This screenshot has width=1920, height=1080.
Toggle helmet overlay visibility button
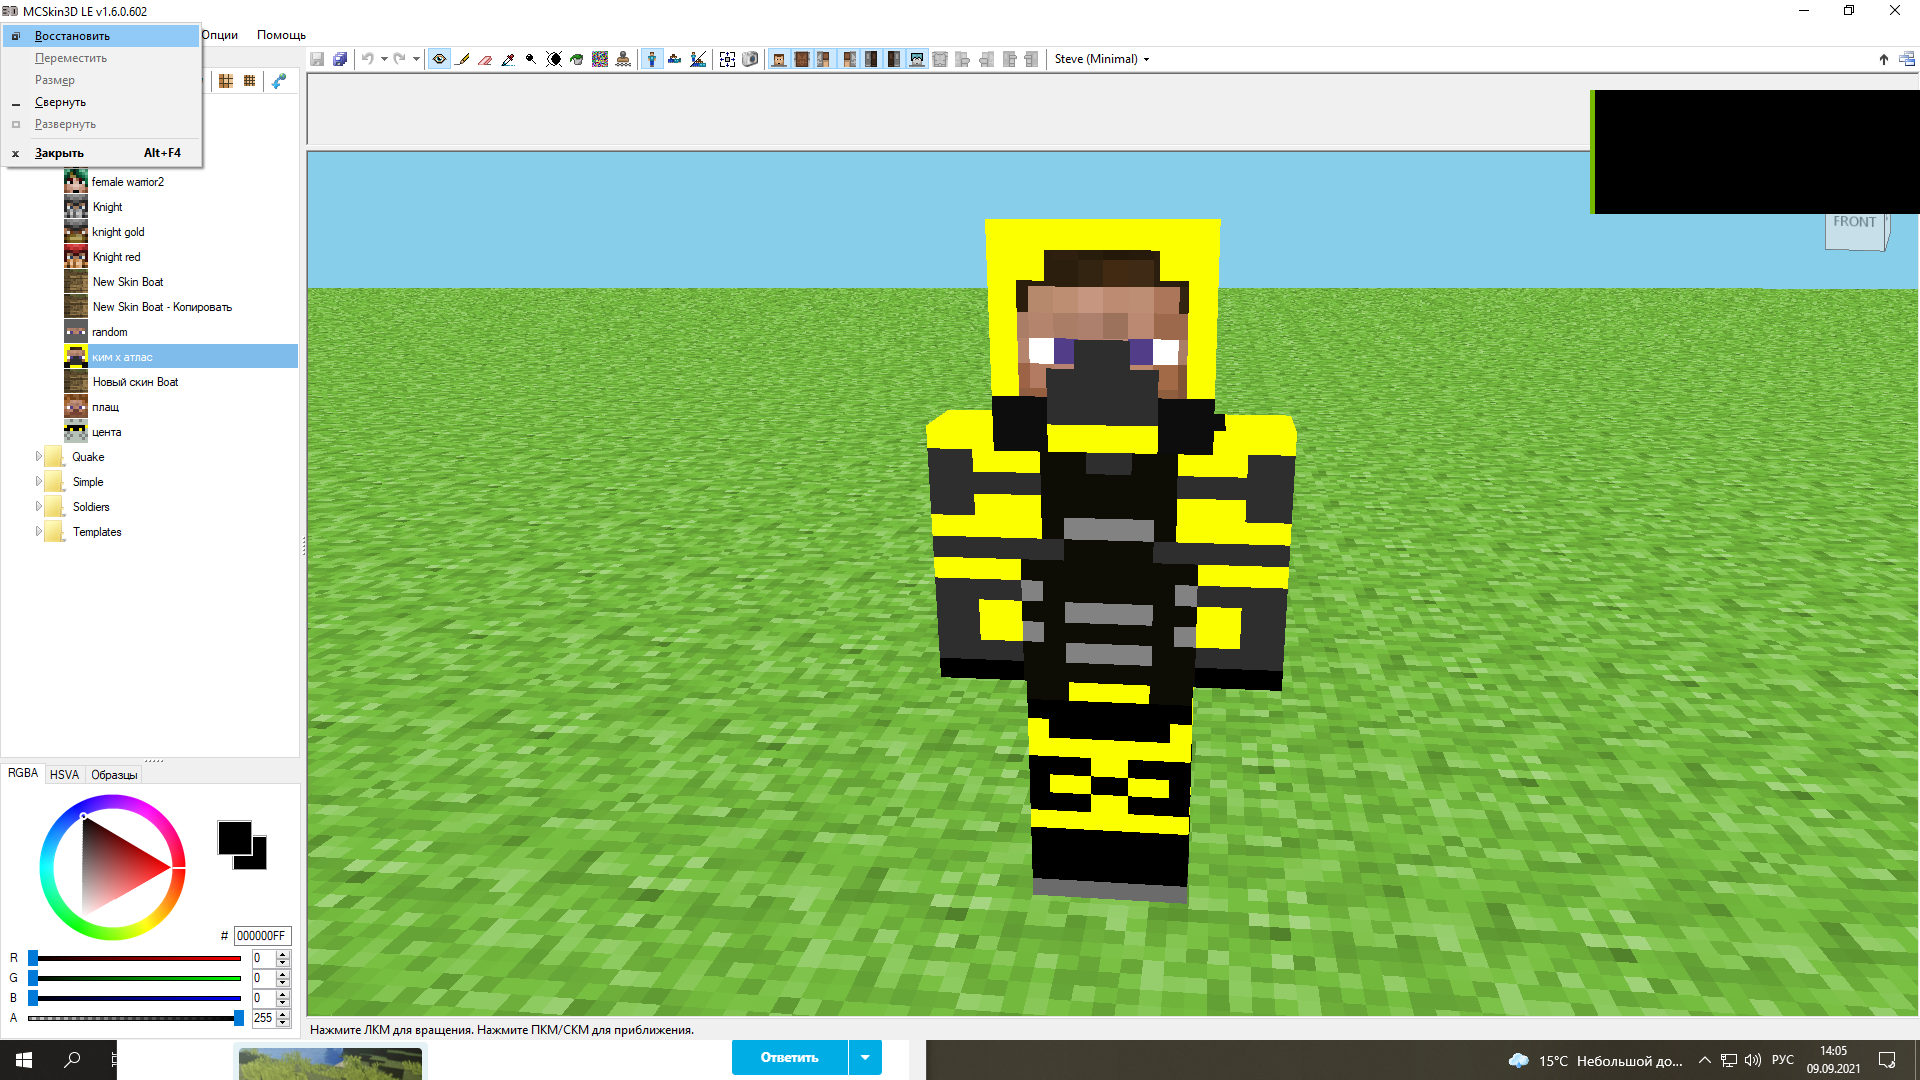917,59
